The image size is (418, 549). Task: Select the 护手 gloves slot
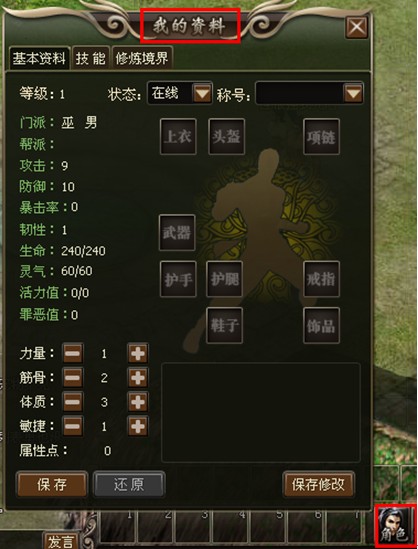tap(178, 279)
